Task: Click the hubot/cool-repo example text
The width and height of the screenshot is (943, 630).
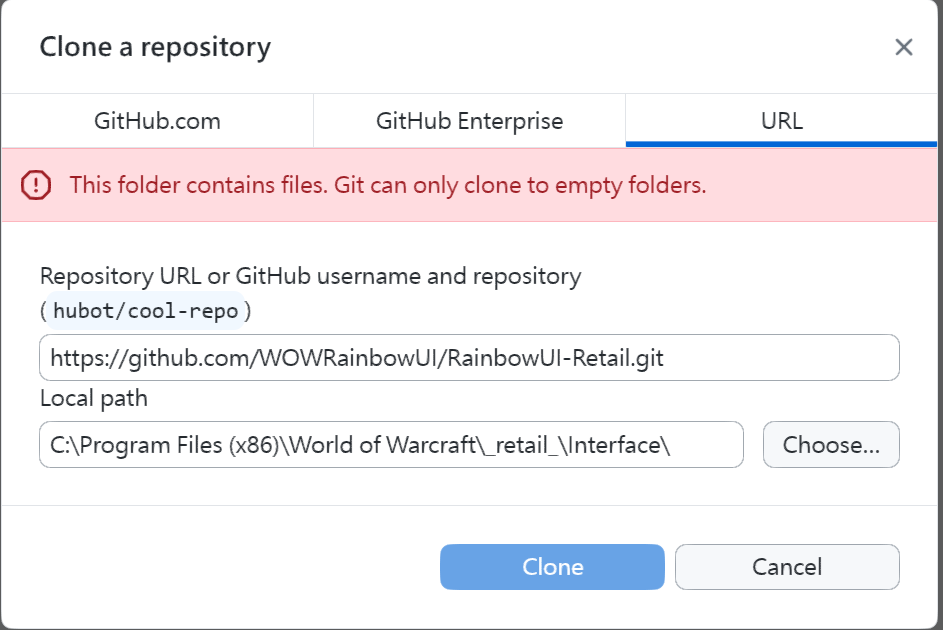Action: click(x=146, y=311)
